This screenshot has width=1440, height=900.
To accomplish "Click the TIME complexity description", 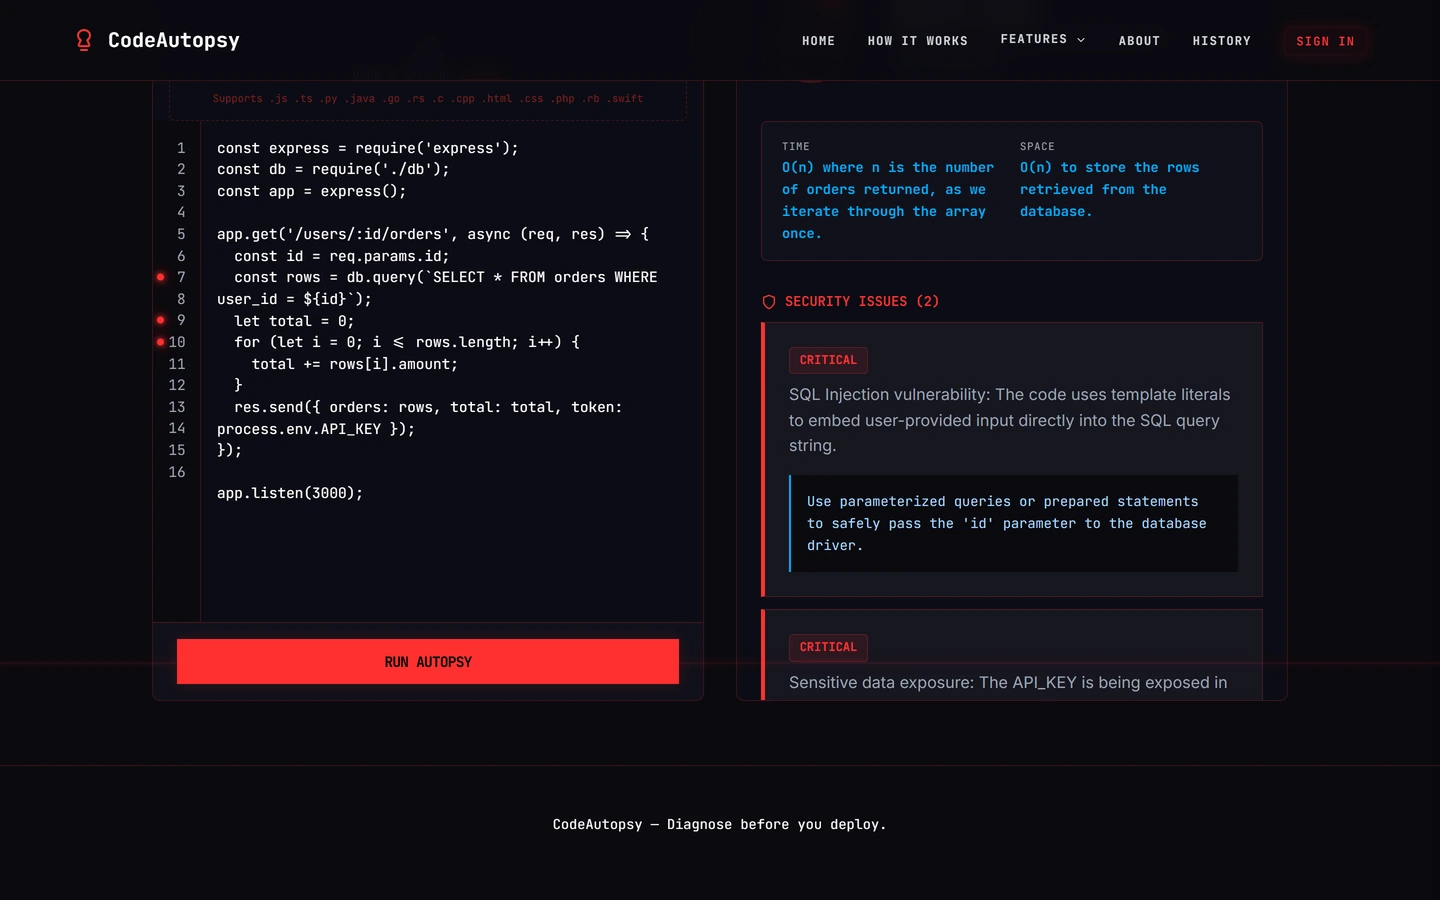I will pyautogui.click(x=888, y=200).
